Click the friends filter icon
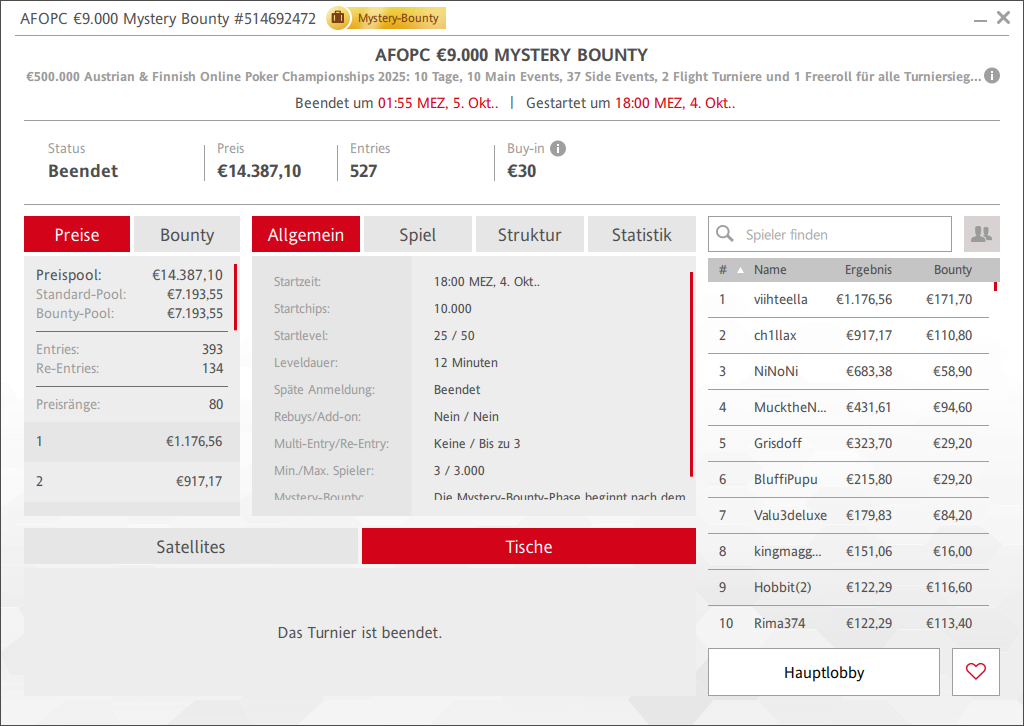The width and height of the screenshot is (1024, 726). click(x=981, y=234)
